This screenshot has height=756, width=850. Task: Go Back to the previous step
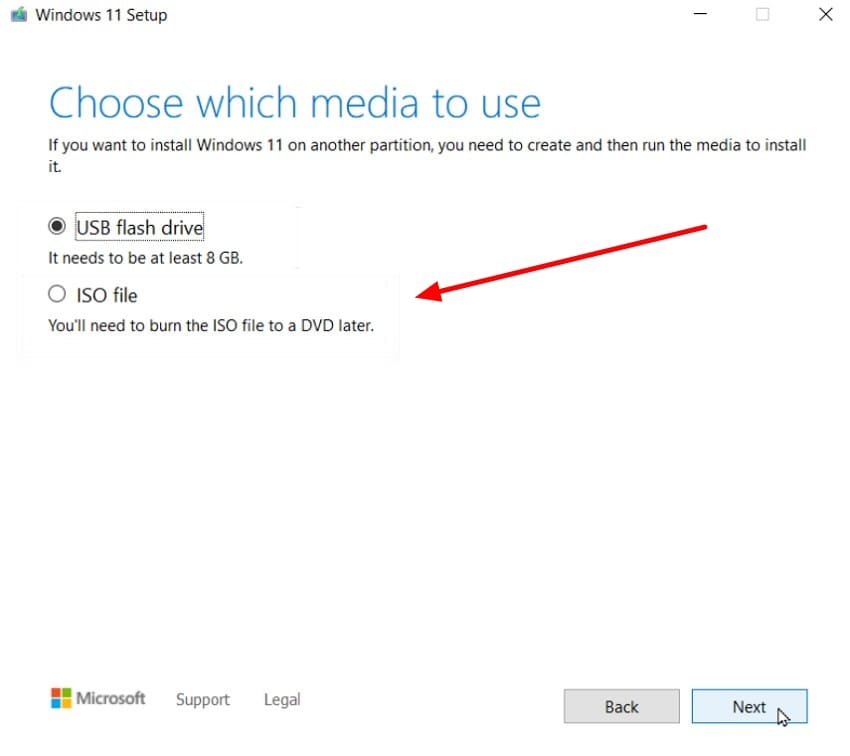[621, 706]
